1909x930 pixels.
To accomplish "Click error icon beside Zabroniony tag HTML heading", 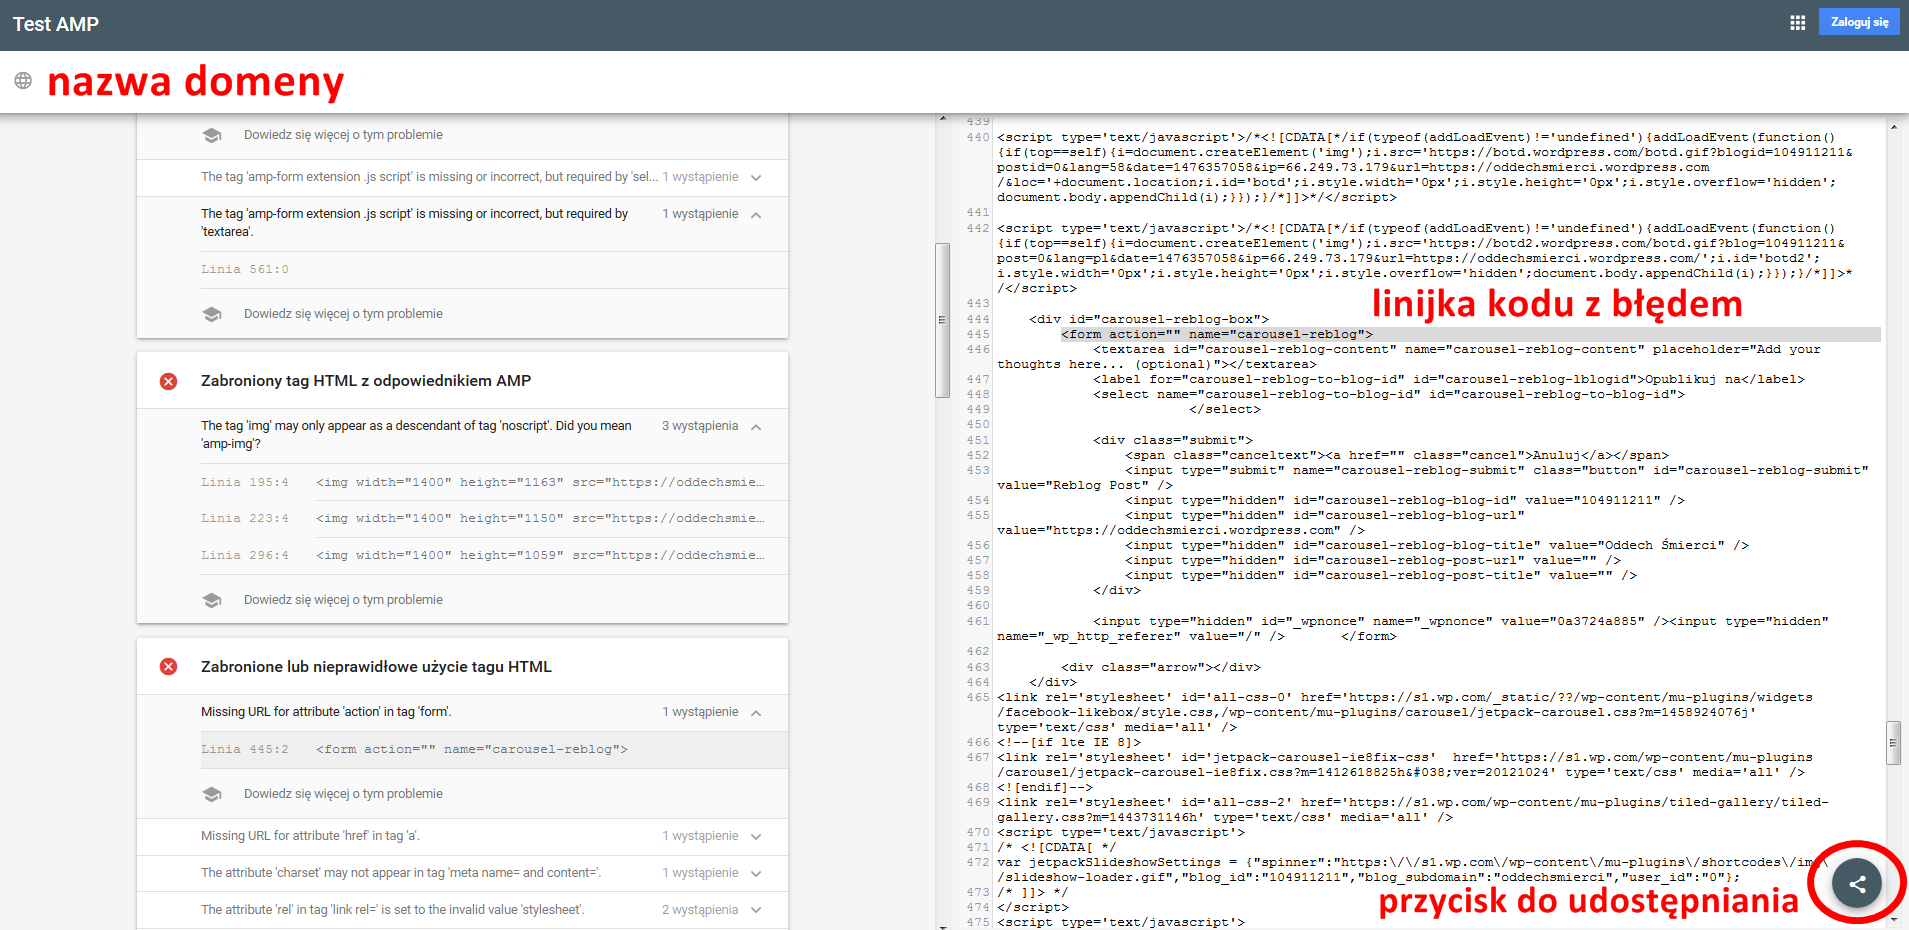I will coord(169,381).
